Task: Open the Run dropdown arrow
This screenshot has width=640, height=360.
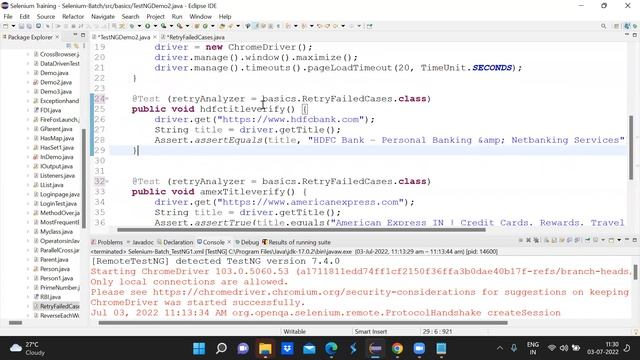Action: click(x=155, y=26)
